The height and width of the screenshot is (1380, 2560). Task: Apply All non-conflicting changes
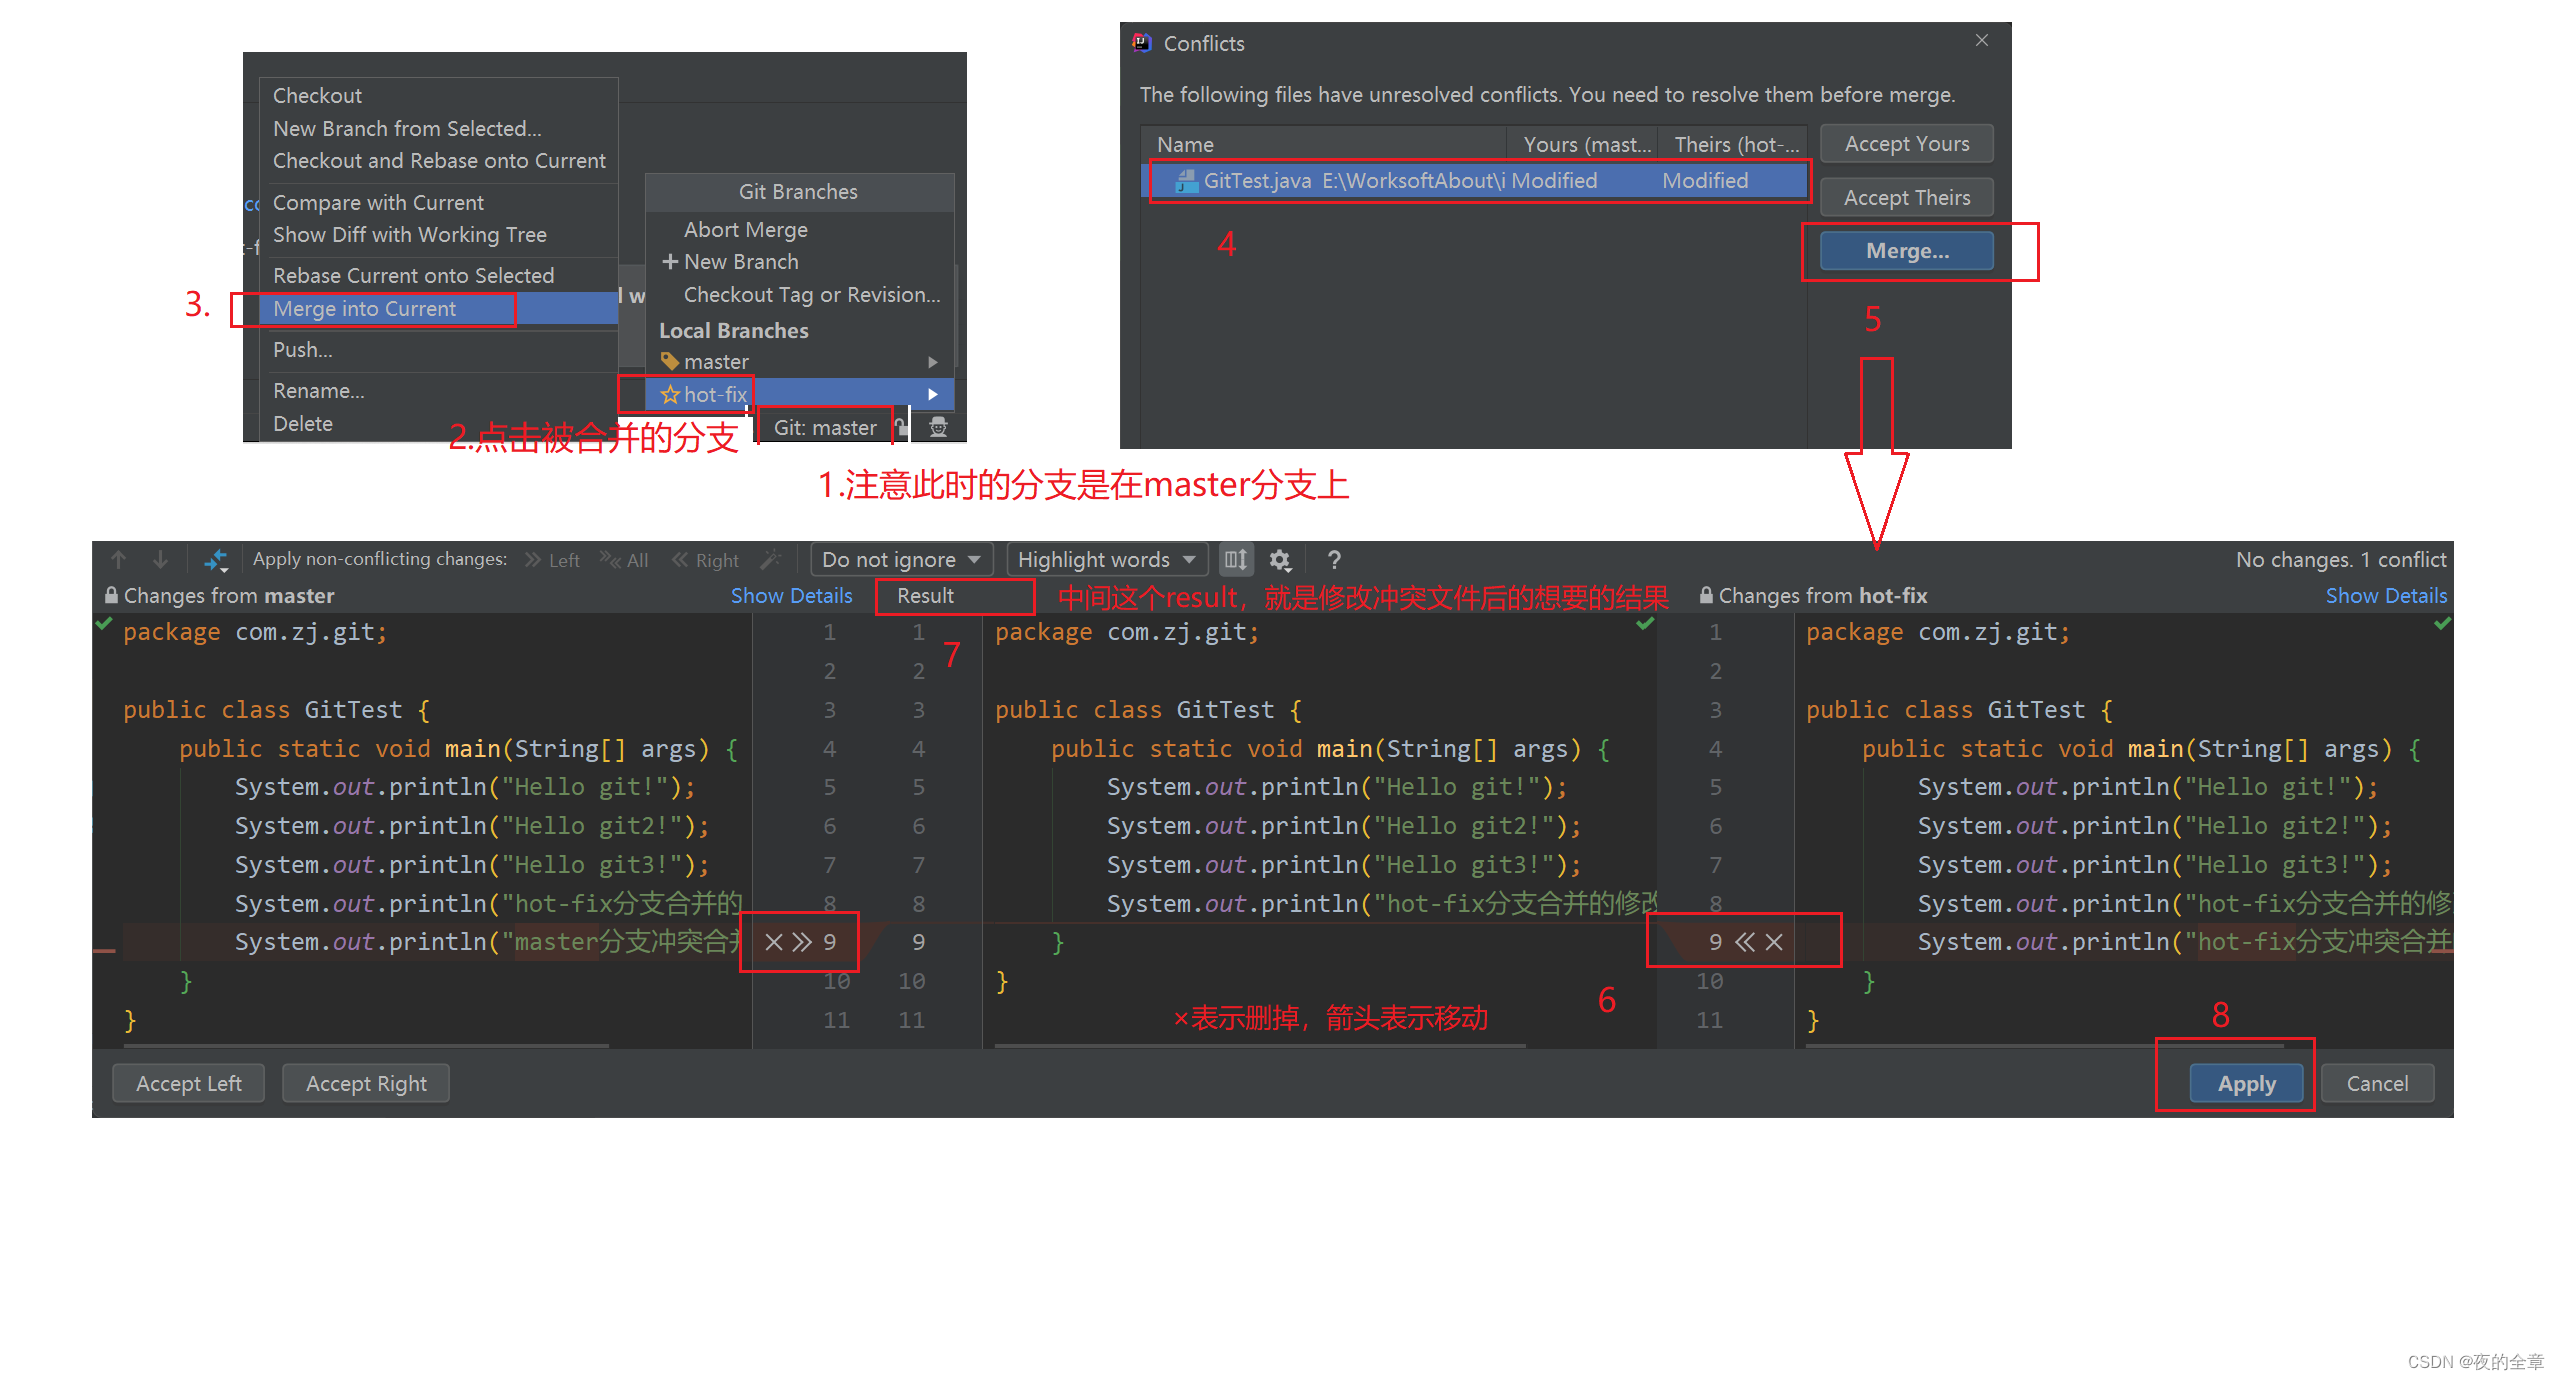point(624,560)
